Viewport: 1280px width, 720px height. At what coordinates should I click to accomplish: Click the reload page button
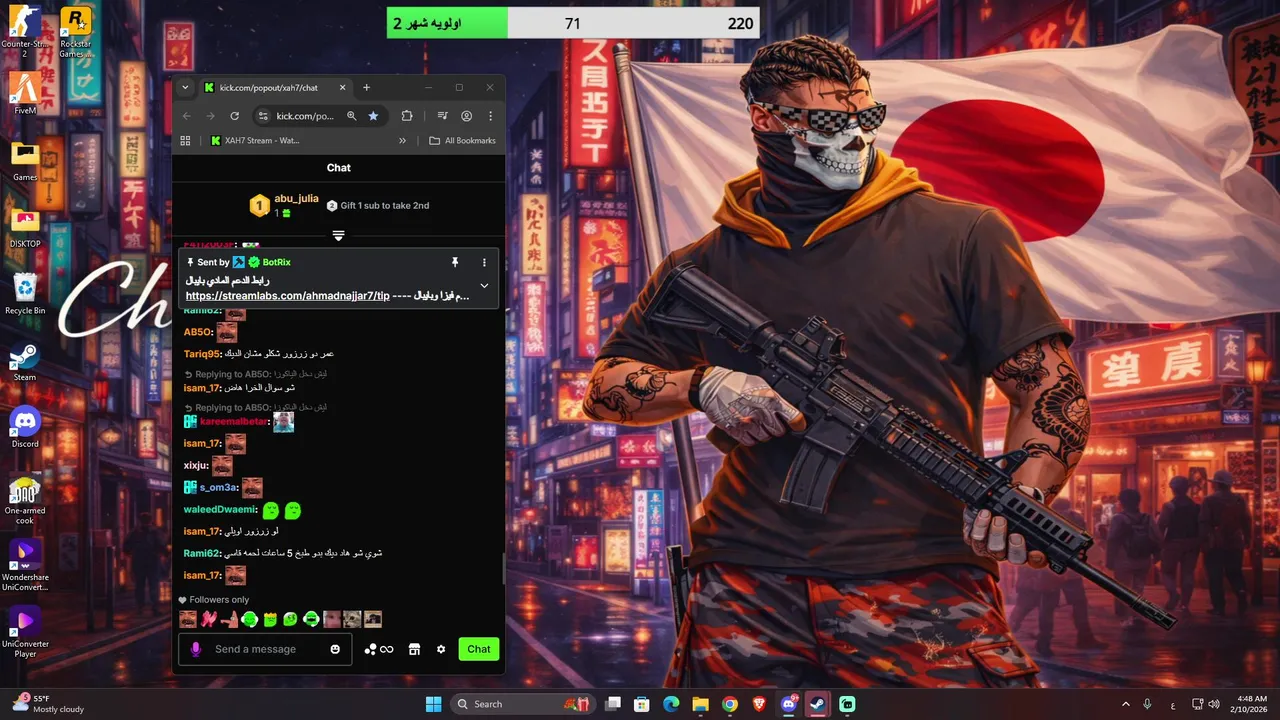click(234, 116)
